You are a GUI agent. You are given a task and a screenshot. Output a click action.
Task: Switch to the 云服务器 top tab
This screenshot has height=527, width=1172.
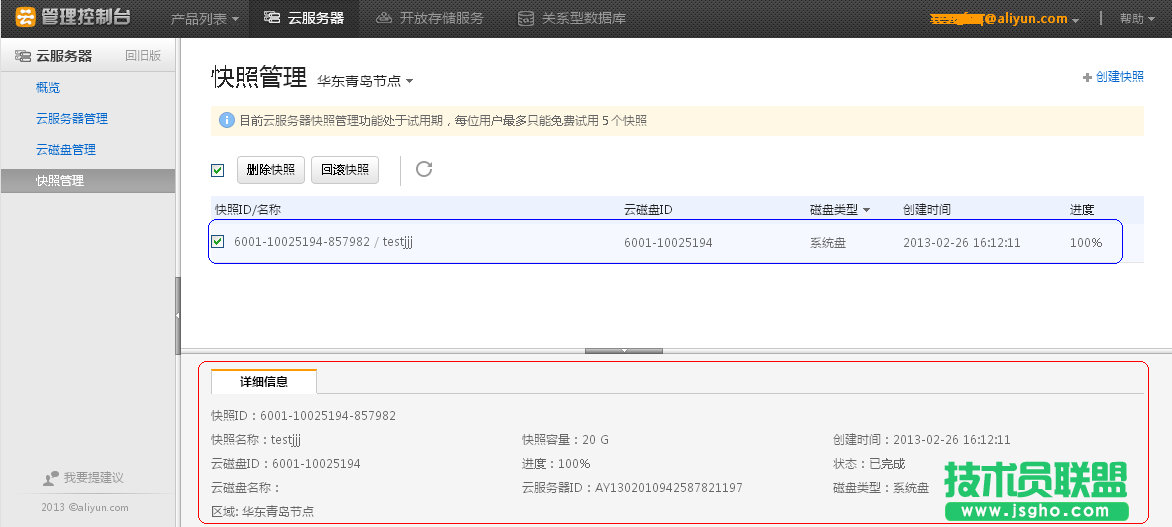point(304,19)
